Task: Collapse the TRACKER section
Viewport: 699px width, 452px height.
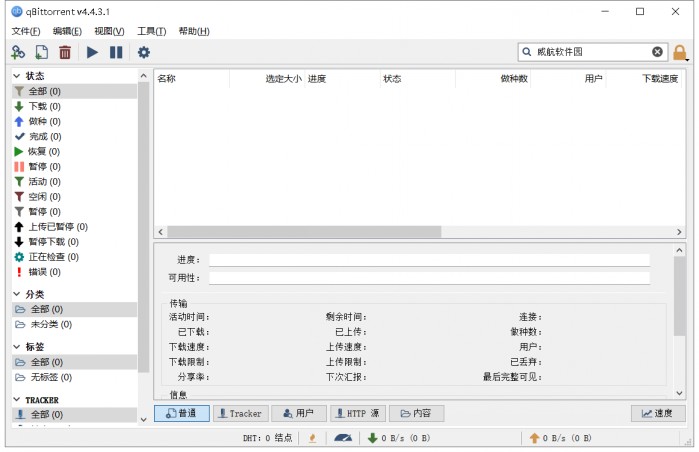Action: 17,399
